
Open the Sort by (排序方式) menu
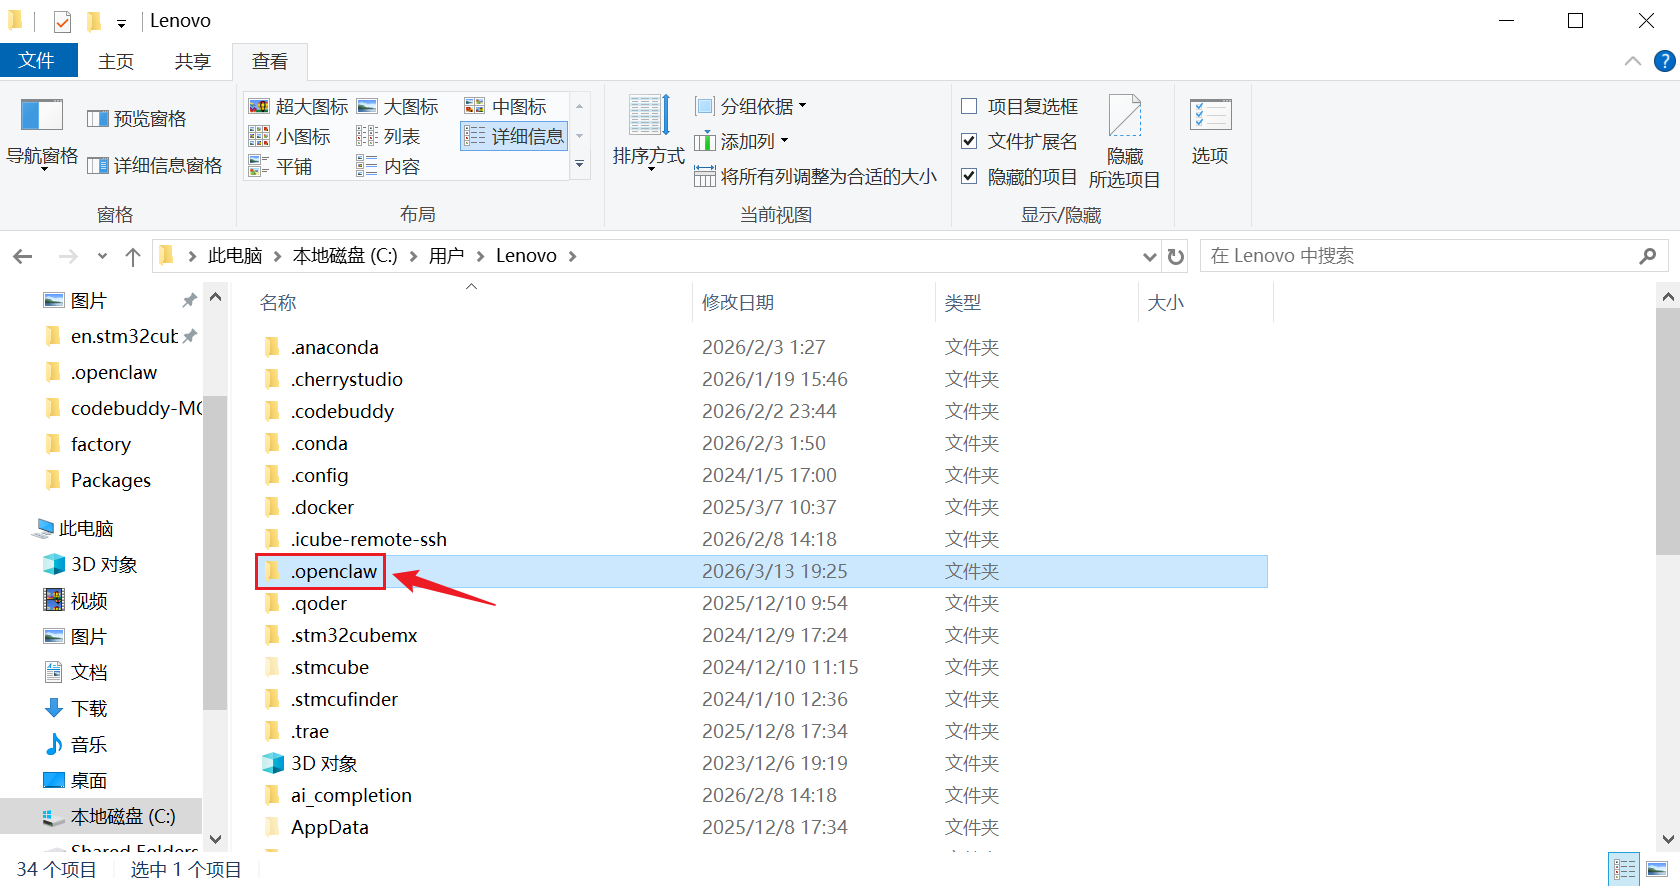649,132
